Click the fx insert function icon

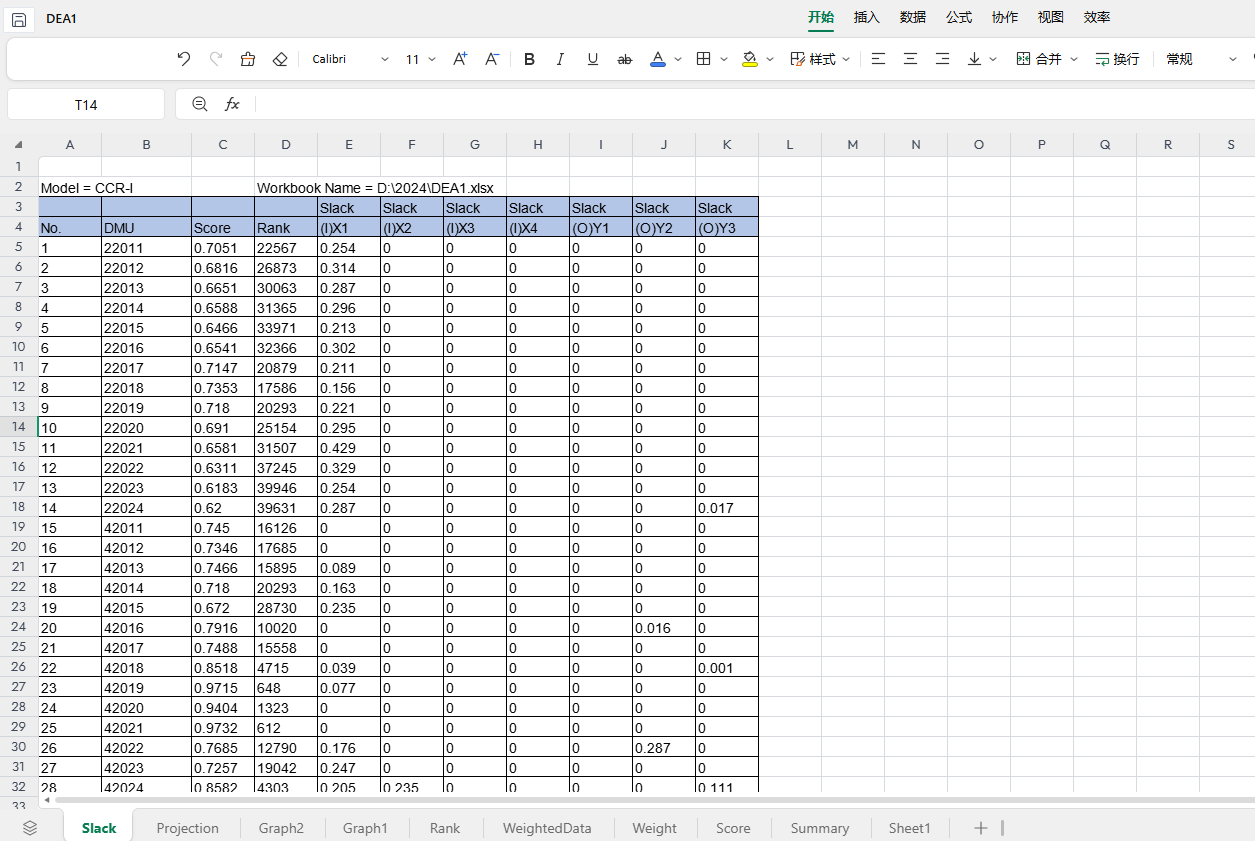232,104
